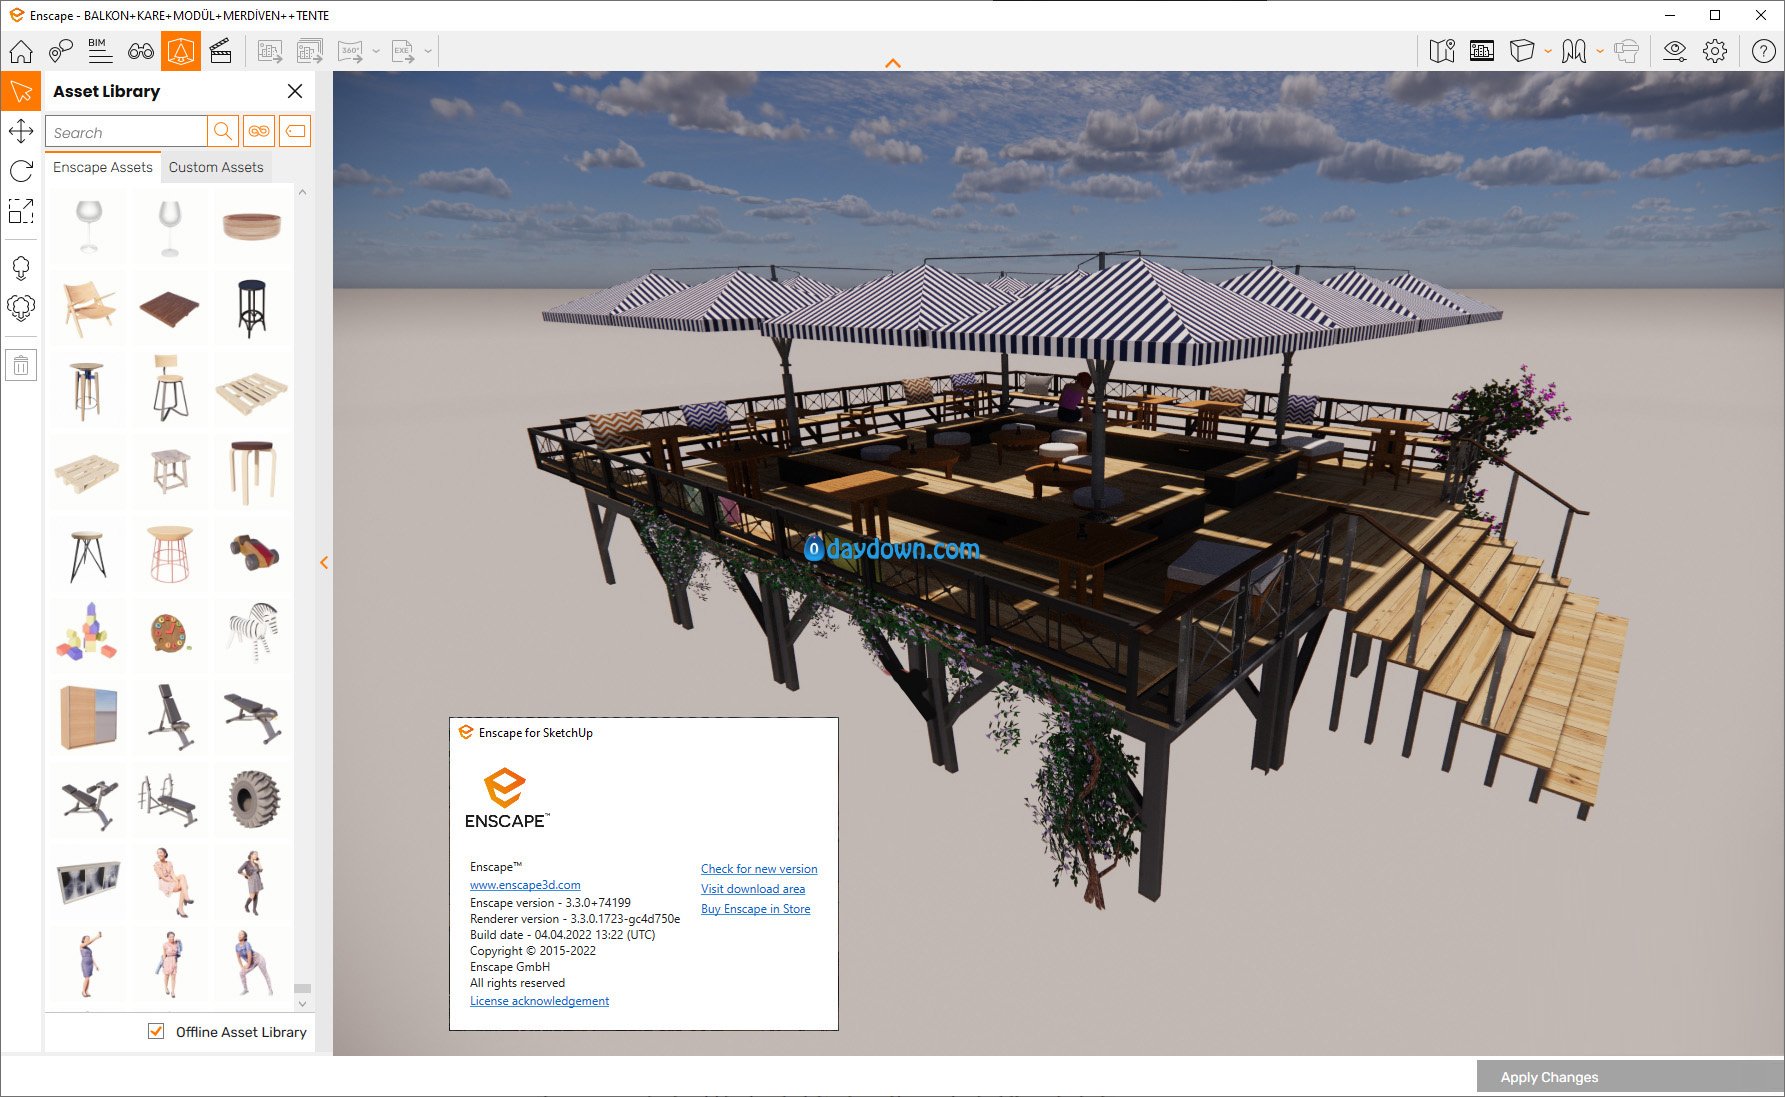Viewport: 1785px width, 1097px height.
Task: Click Check for new version link
Action: click(x=759, y=869)
